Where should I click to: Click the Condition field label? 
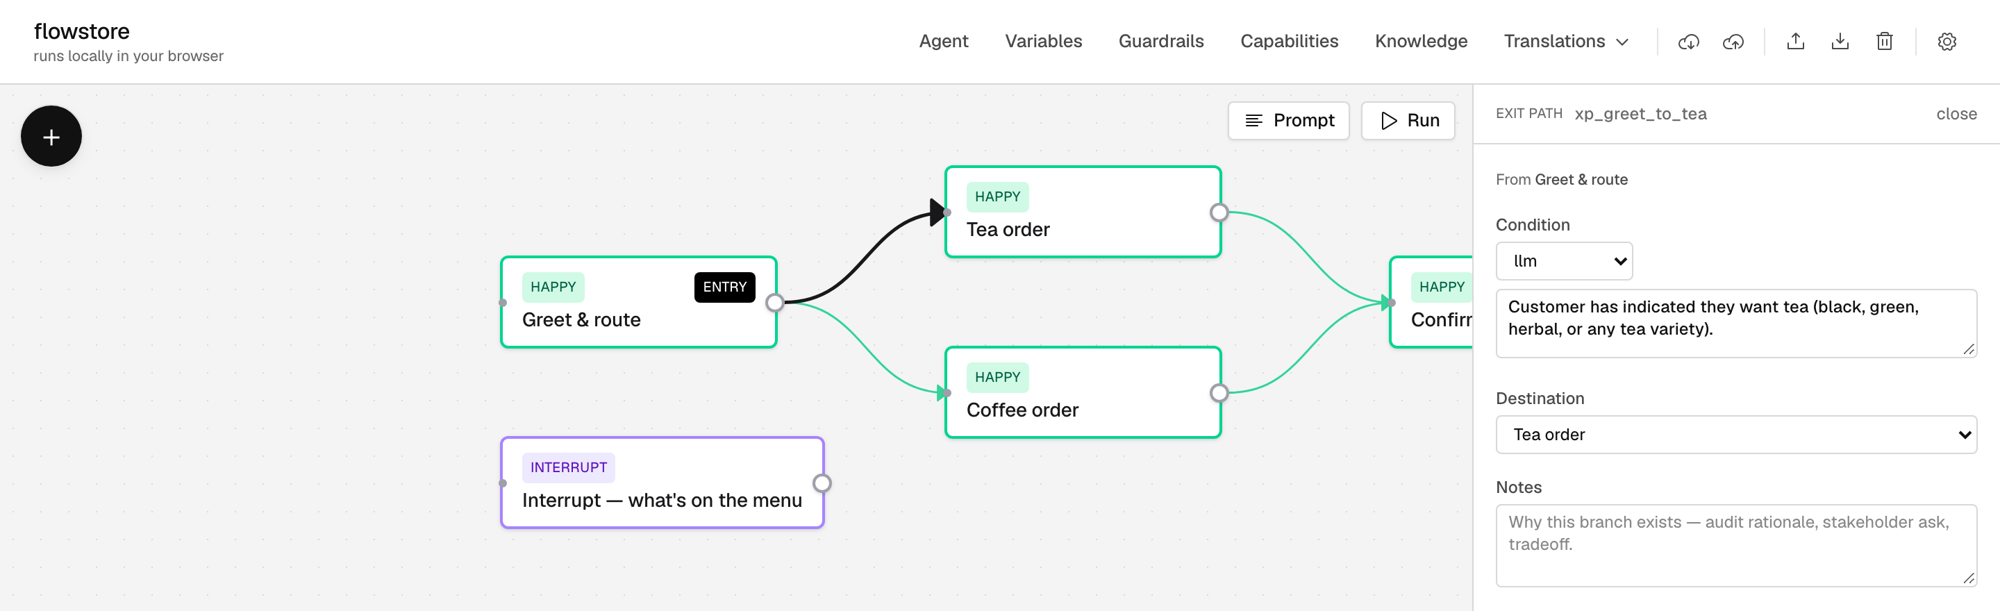point(1532,225)
